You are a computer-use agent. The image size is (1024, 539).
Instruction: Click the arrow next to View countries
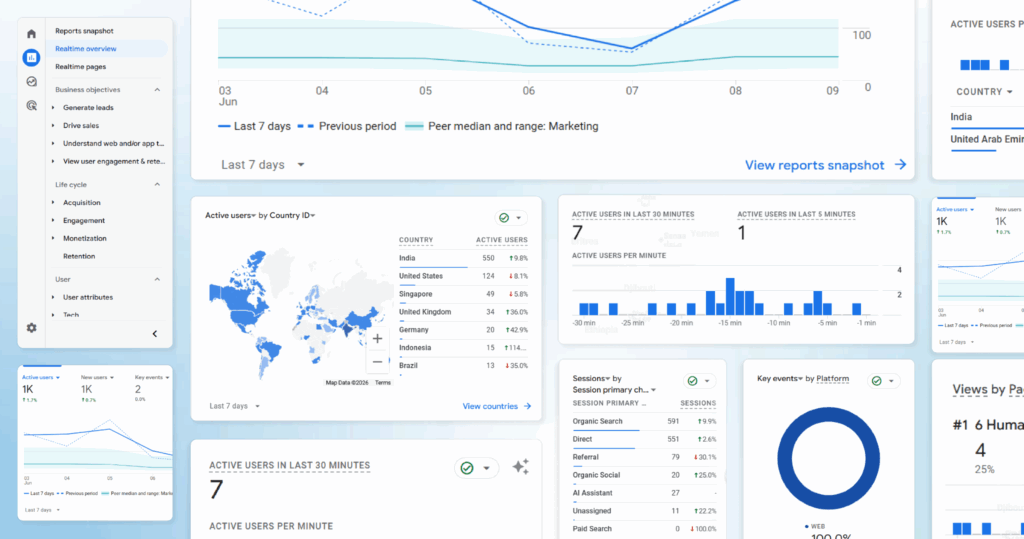click(x=527, y=406)
